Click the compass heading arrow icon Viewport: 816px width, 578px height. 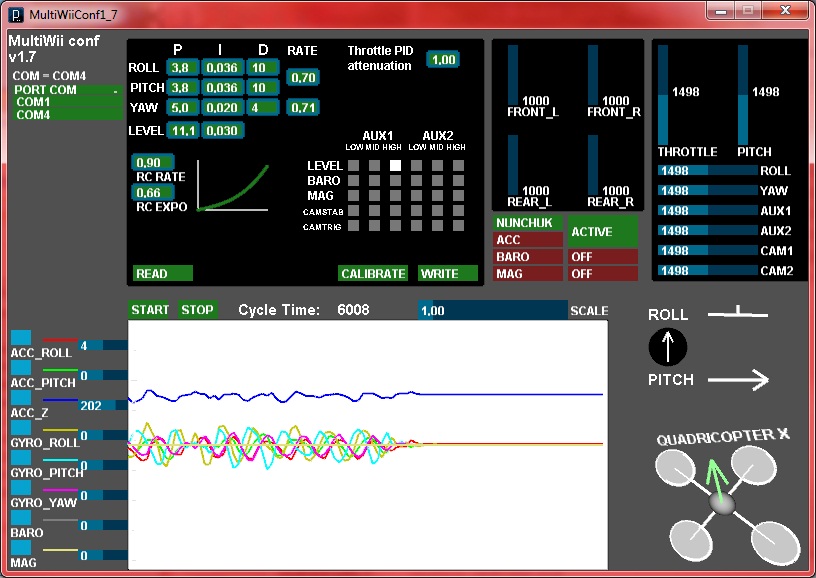(668, 348)
